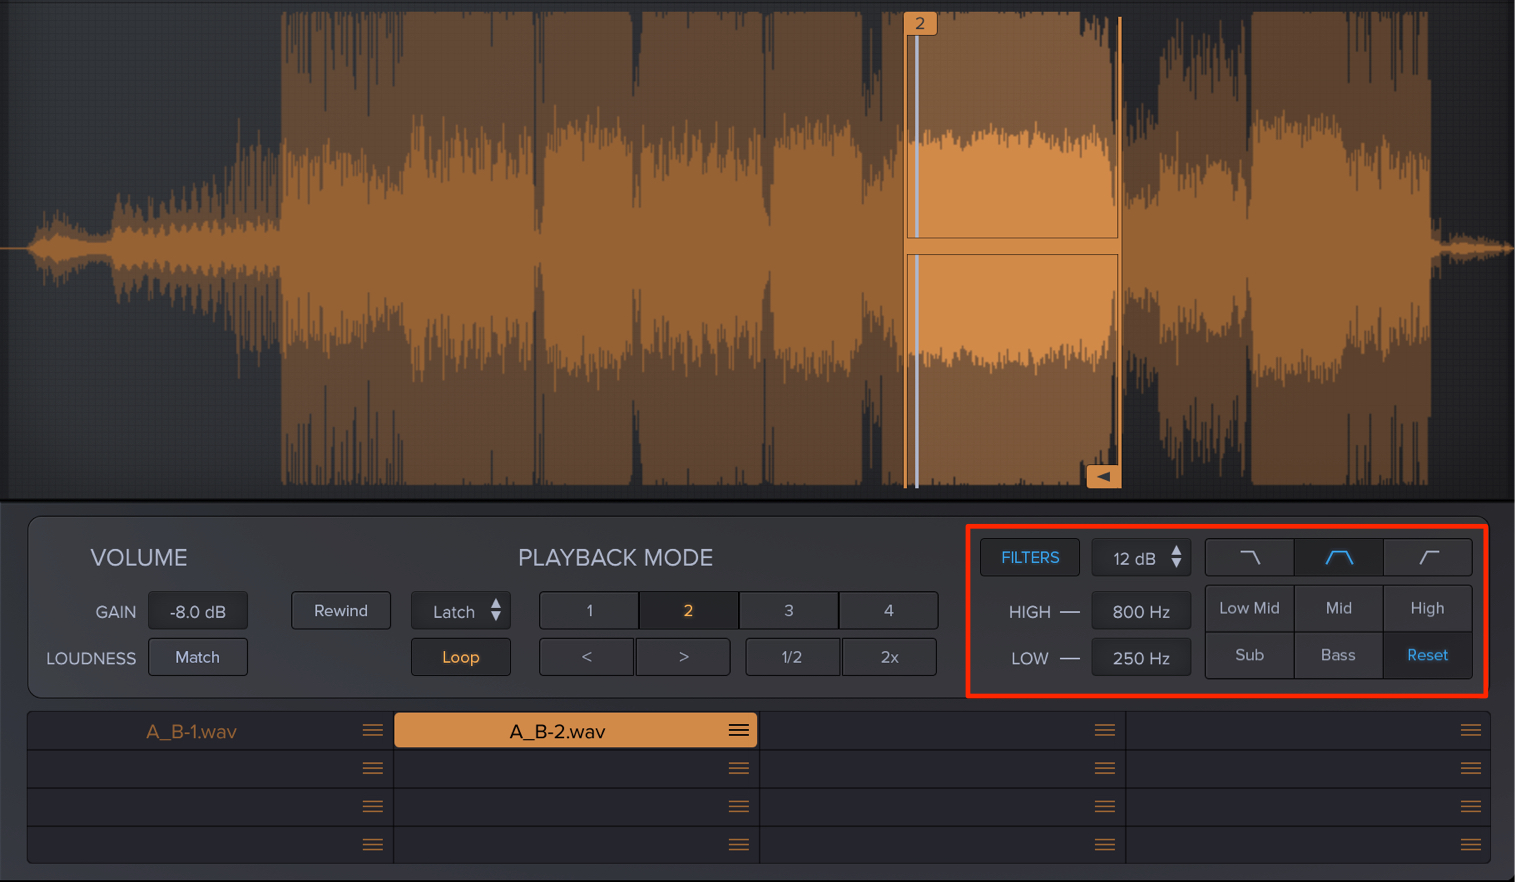The width and height of the screenshot is (1516, 882).
Task: Apply the Low Mid filter preset
Action: coord(1249,608)
